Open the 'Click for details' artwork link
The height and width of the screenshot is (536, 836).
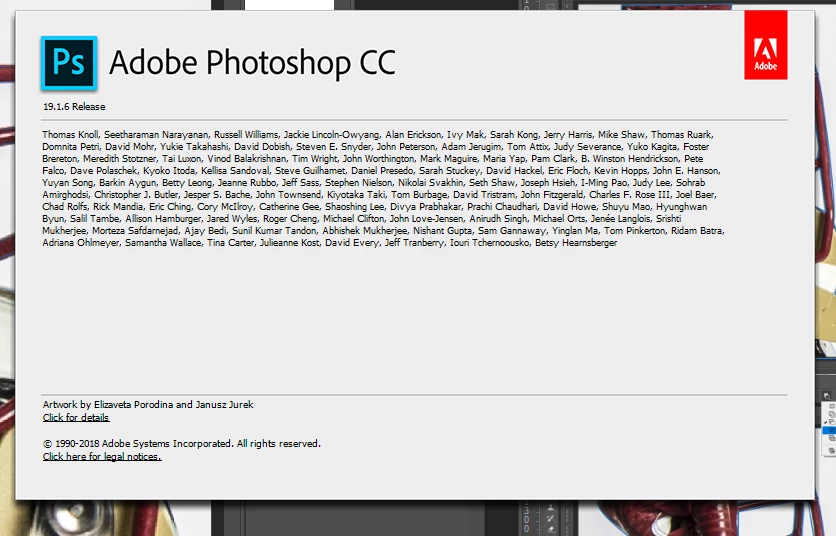[x=76, y=418]
